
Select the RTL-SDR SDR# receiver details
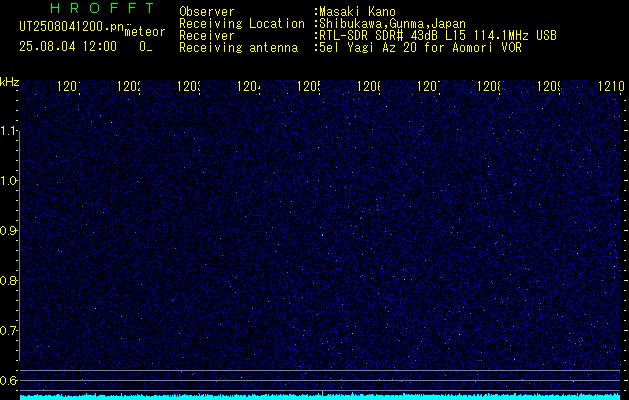click(x=438, y=36)
